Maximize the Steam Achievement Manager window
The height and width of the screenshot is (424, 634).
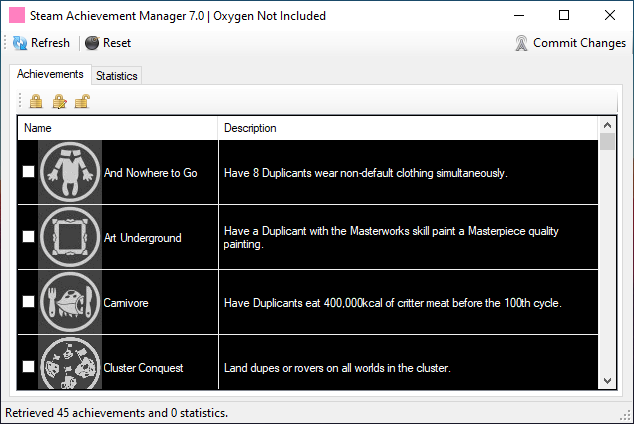coord(564,15)
